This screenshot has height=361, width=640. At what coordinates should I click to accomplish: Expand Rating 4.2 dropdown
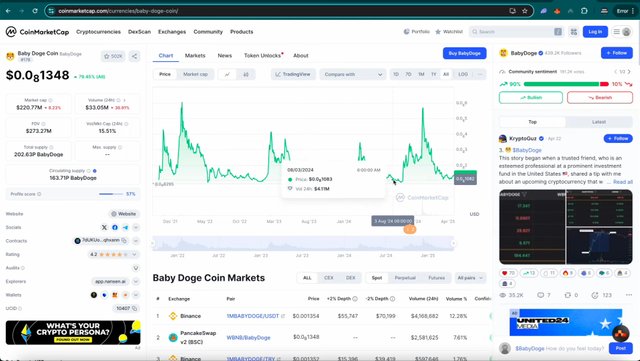tap(134, 254)
